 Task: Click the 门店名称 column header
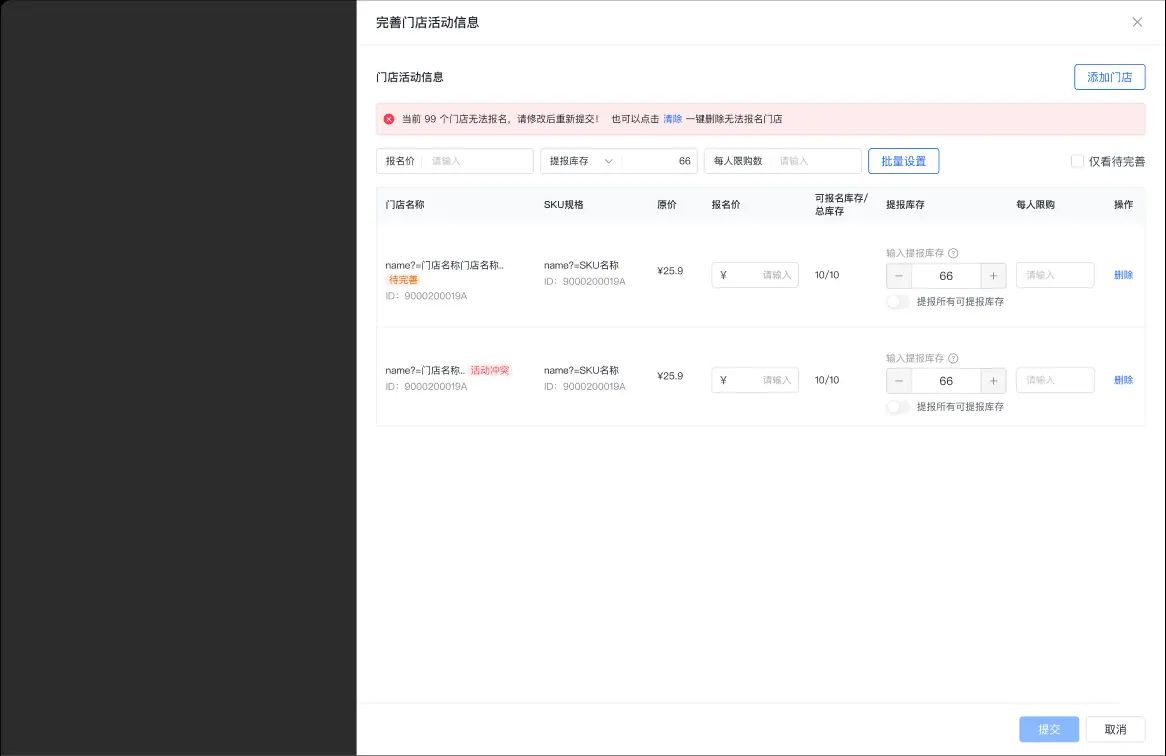coord(405,204)
